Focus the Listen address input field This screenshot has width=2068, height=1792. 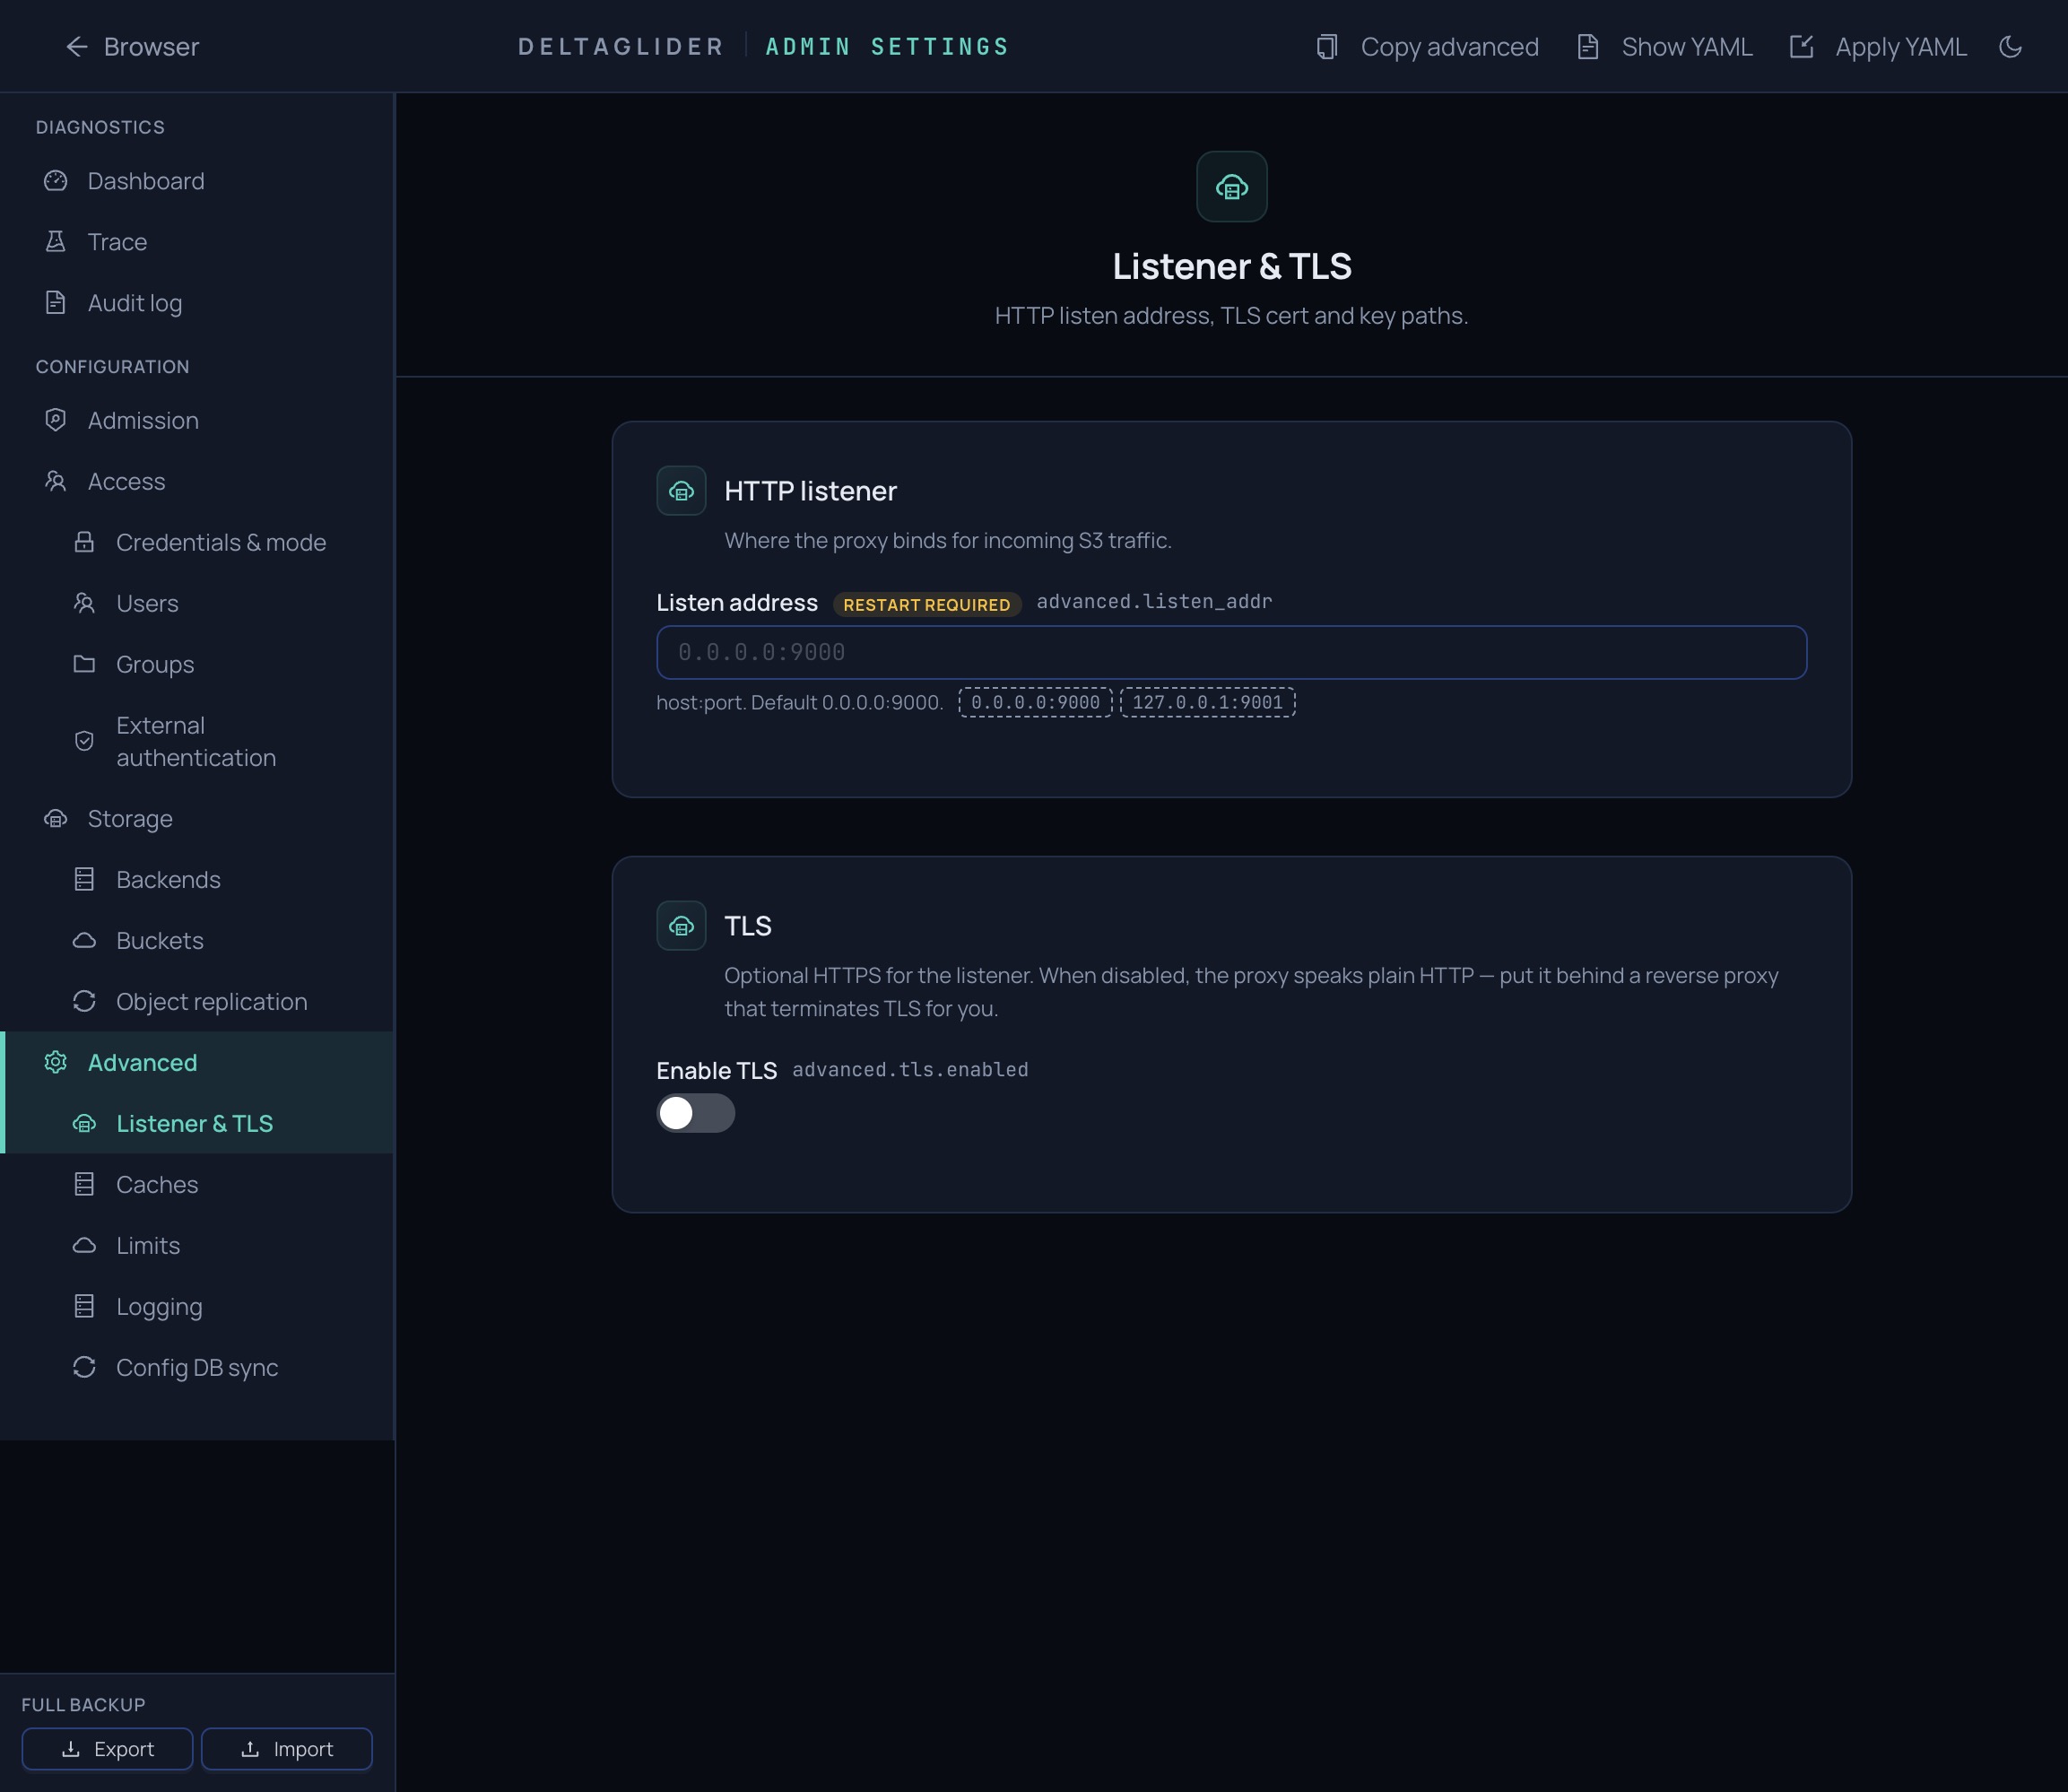(1231, 652)
